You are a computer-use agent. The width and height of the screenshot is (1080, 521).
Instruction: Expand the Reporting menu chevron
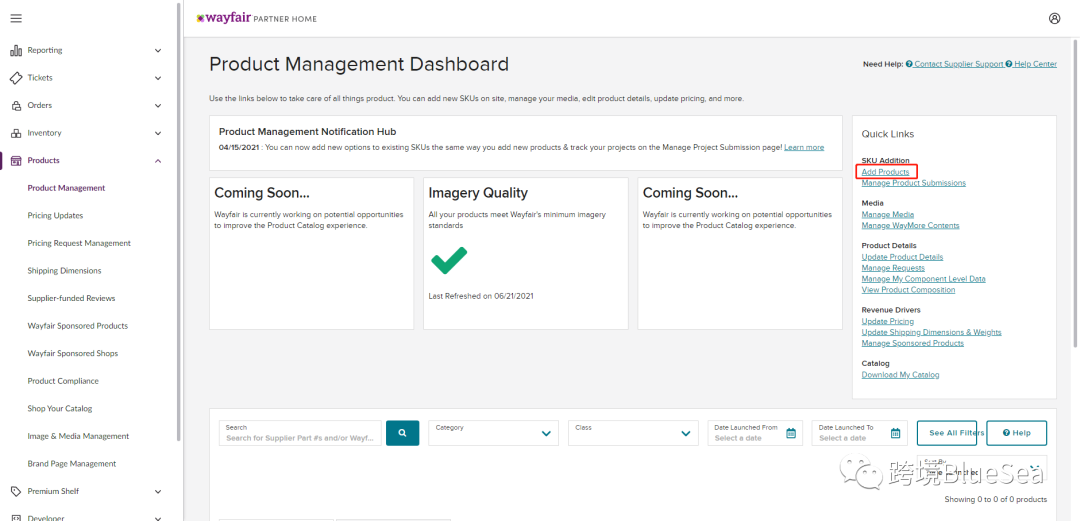click(x=158, y=50)
